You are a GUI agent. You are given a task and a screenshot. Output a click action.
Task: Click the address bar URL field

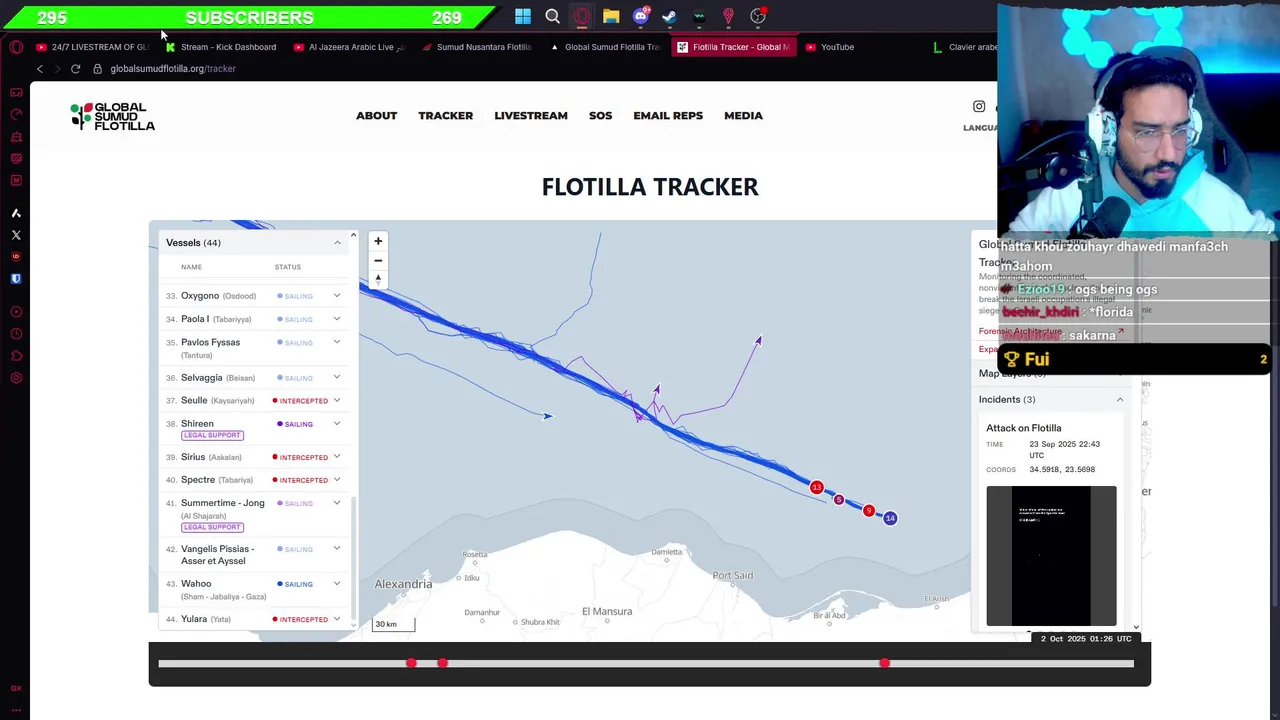pyautogui.click(x=173, y=69)
